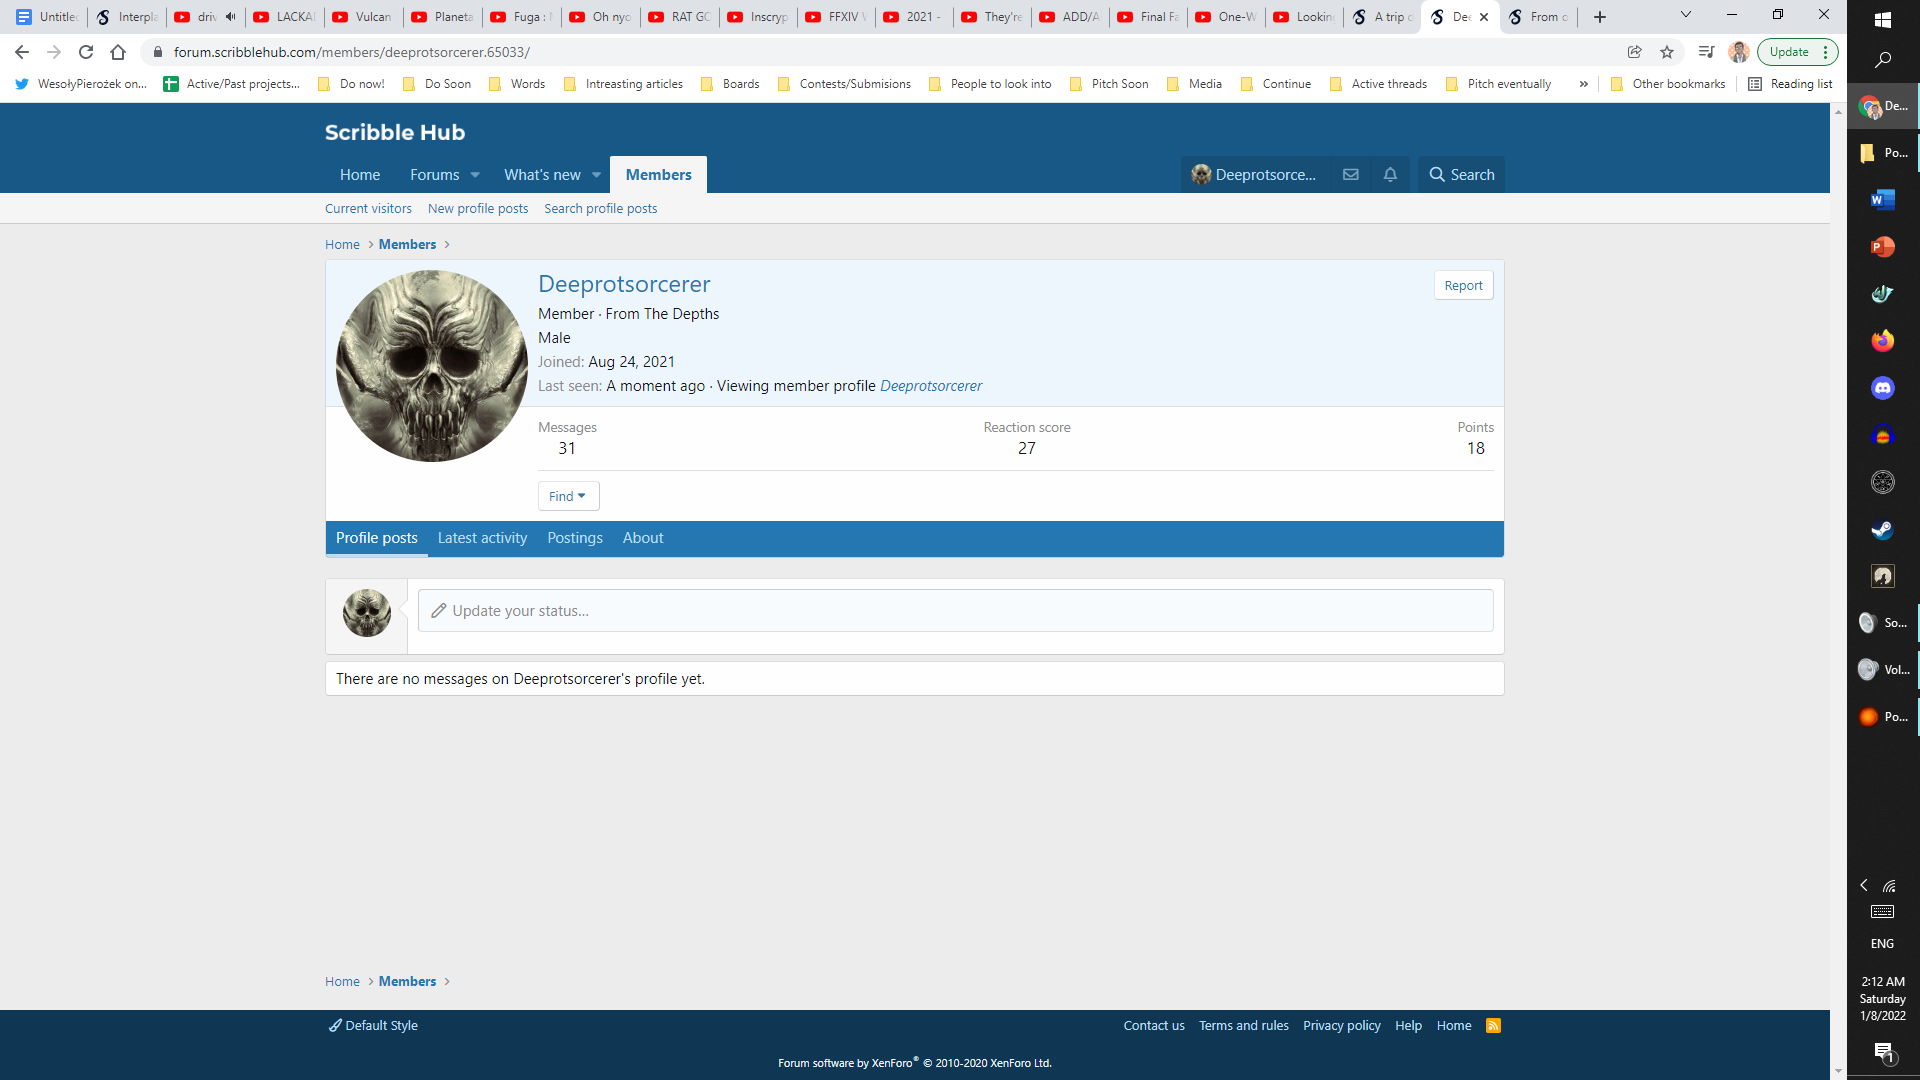1920x1080 pixels.
Task: Open the Find dropdown button
Action: [568, 496]
